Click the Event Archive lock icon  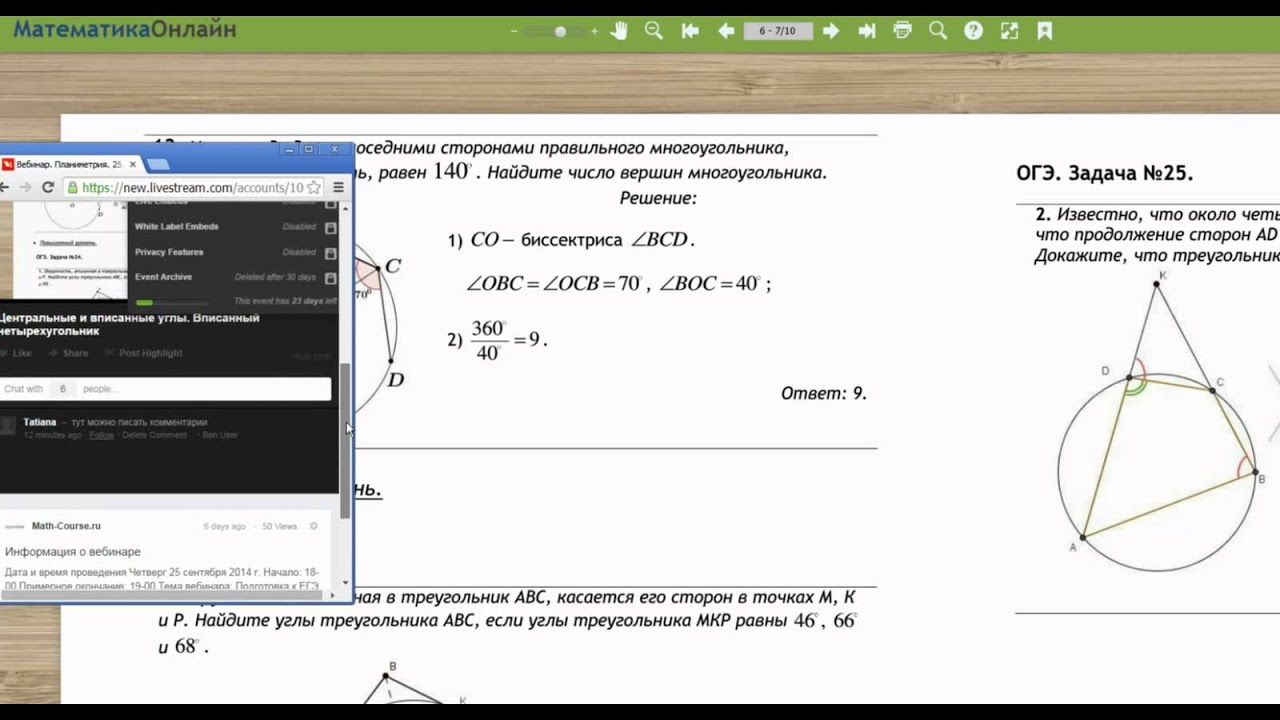point(331,277)
